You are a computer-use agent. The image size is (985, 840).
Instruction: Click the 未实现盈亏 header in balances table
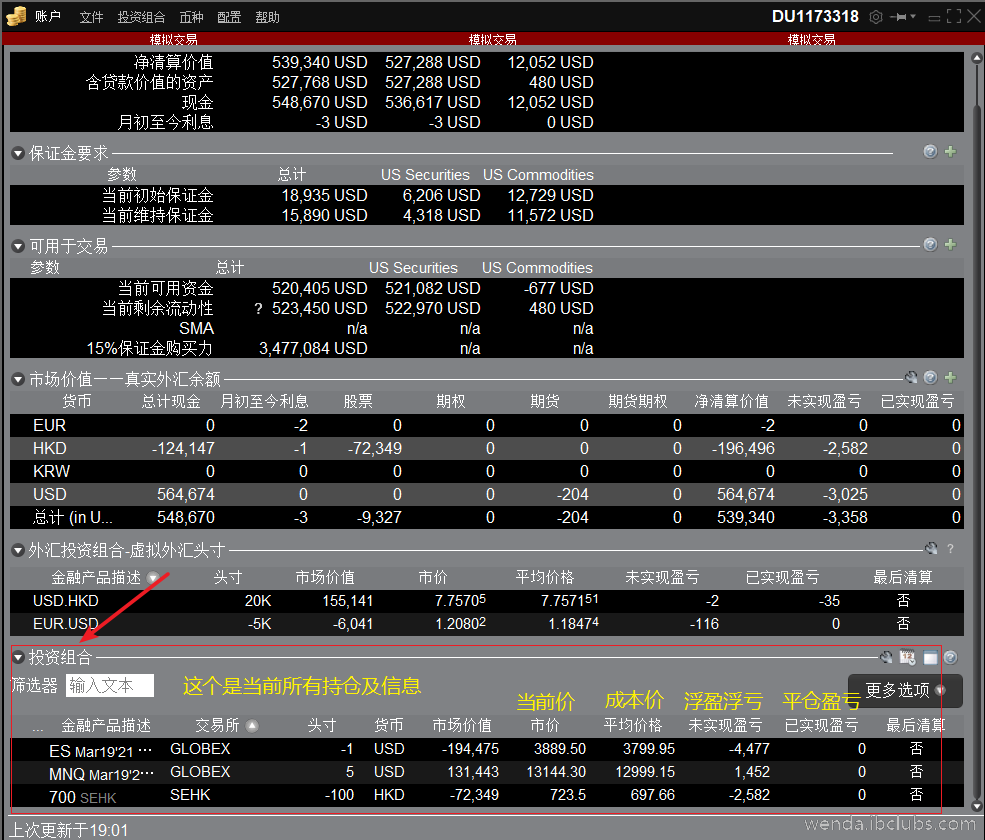pyautogui.click(x=824, y=401)
